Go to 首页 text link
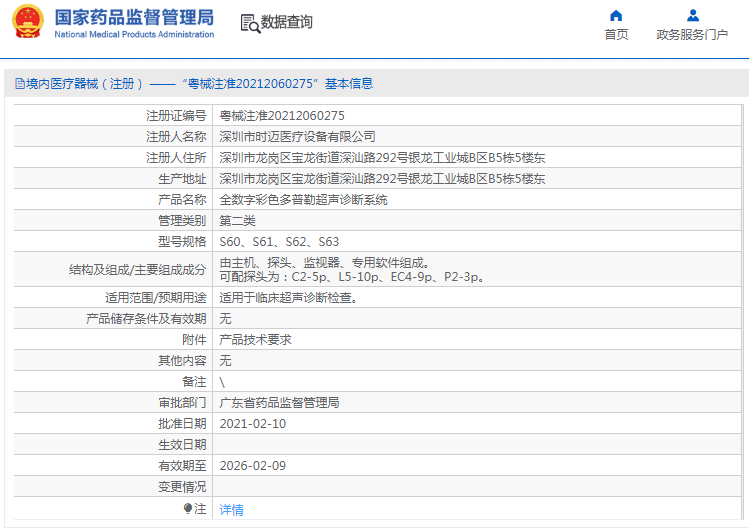Viewport: 749px width, 532px height. click(x=616, y=35)
